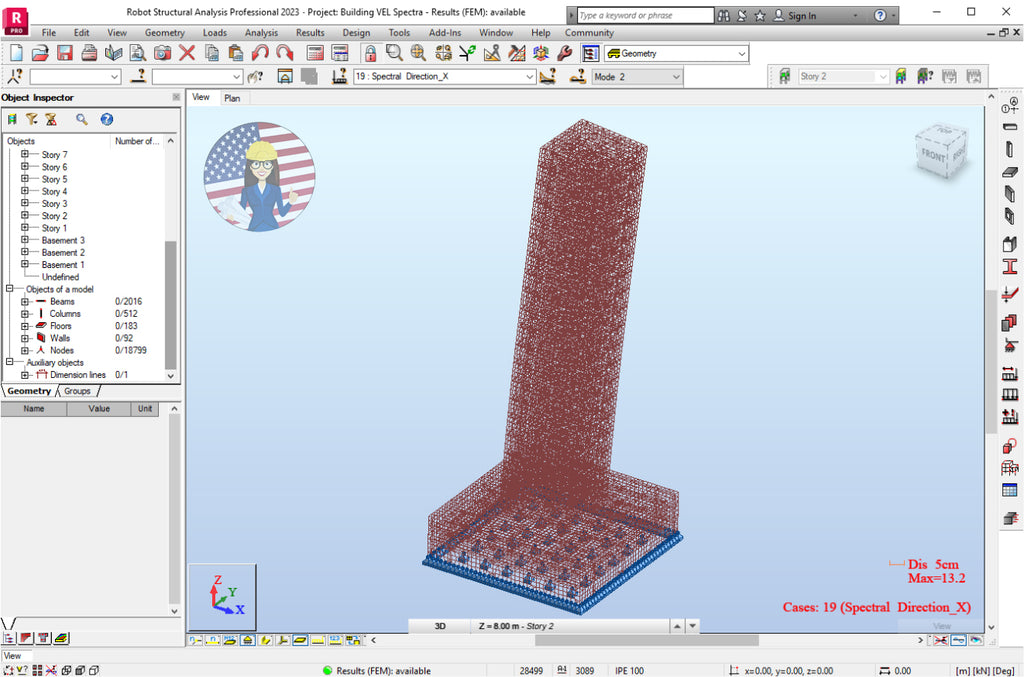
Task: Select the I-beam Sections tool on right toolbar
Action: click(1010, 267)
